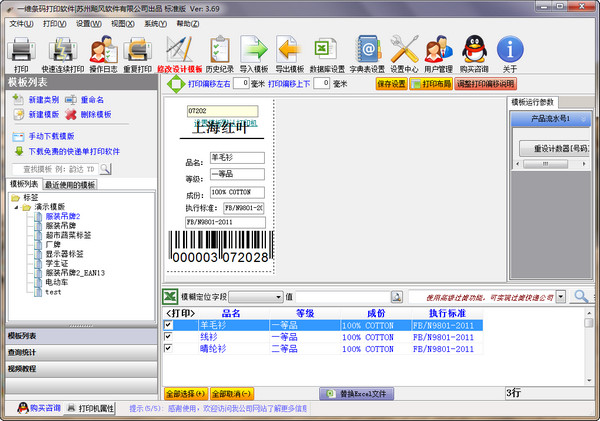Click the green print offset icon

coord(176,84)
